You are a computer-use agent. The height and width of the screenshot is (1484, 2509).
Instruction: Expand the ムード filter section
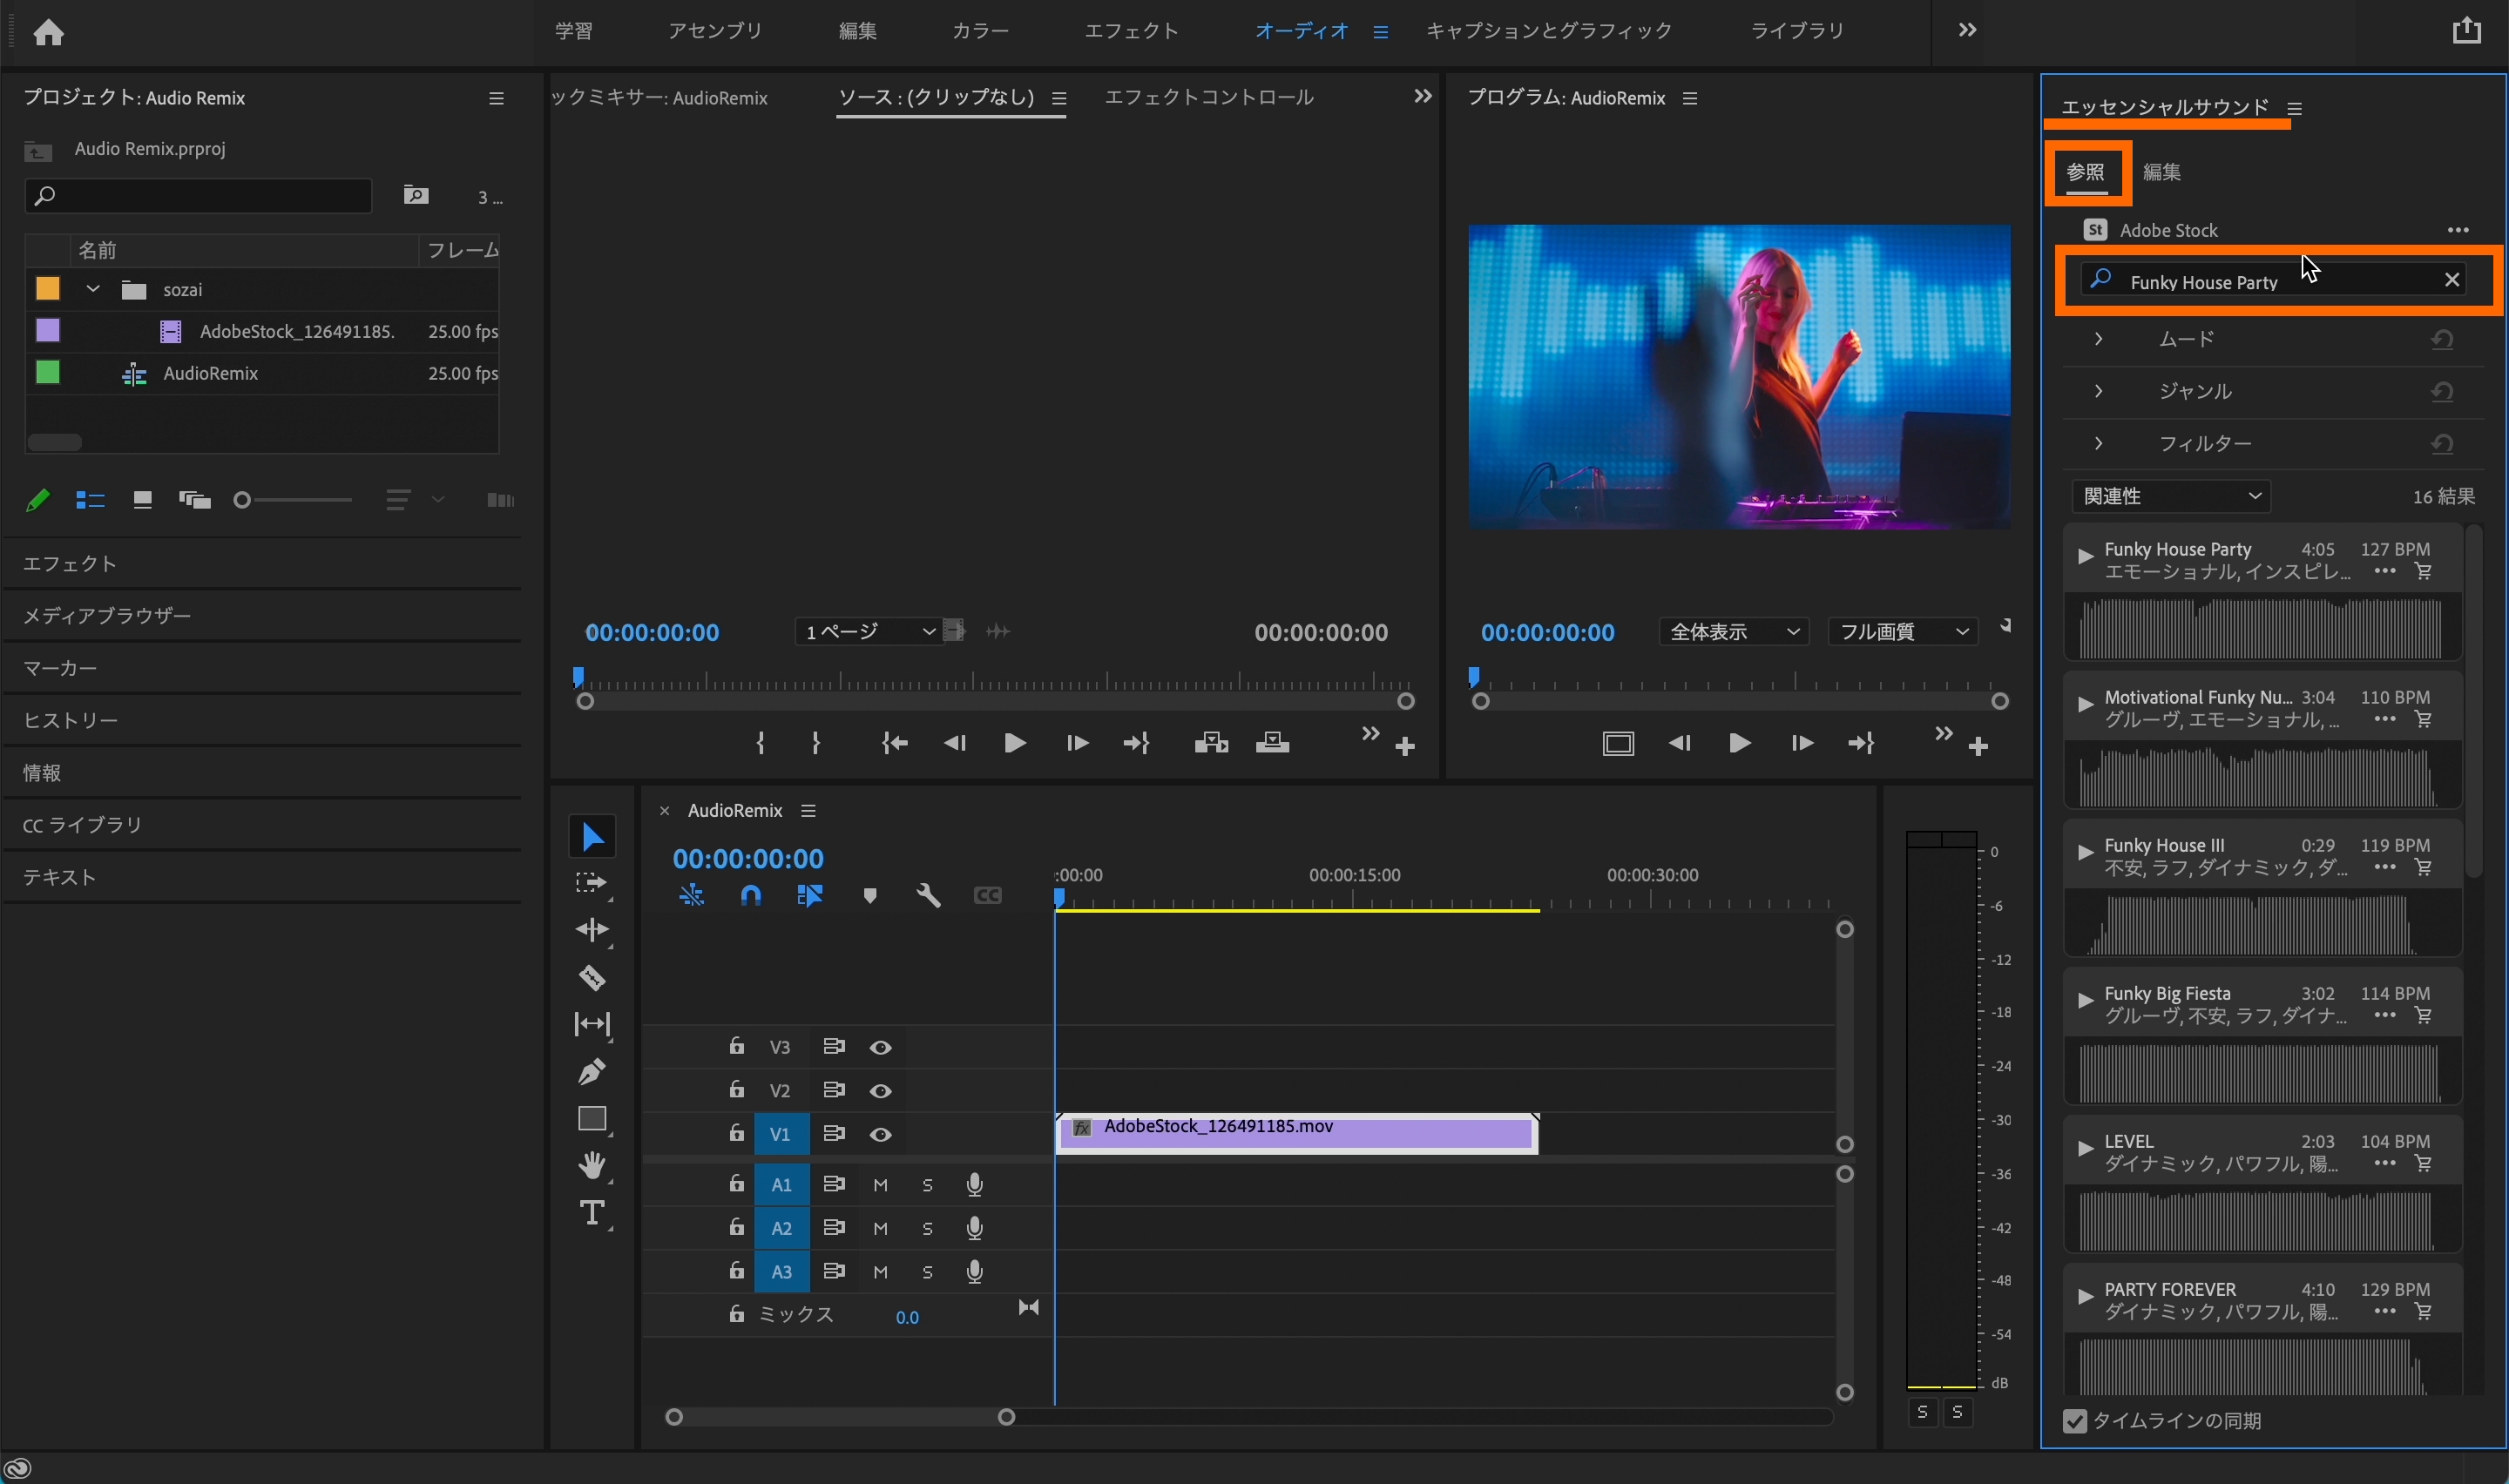(2098, 339)
